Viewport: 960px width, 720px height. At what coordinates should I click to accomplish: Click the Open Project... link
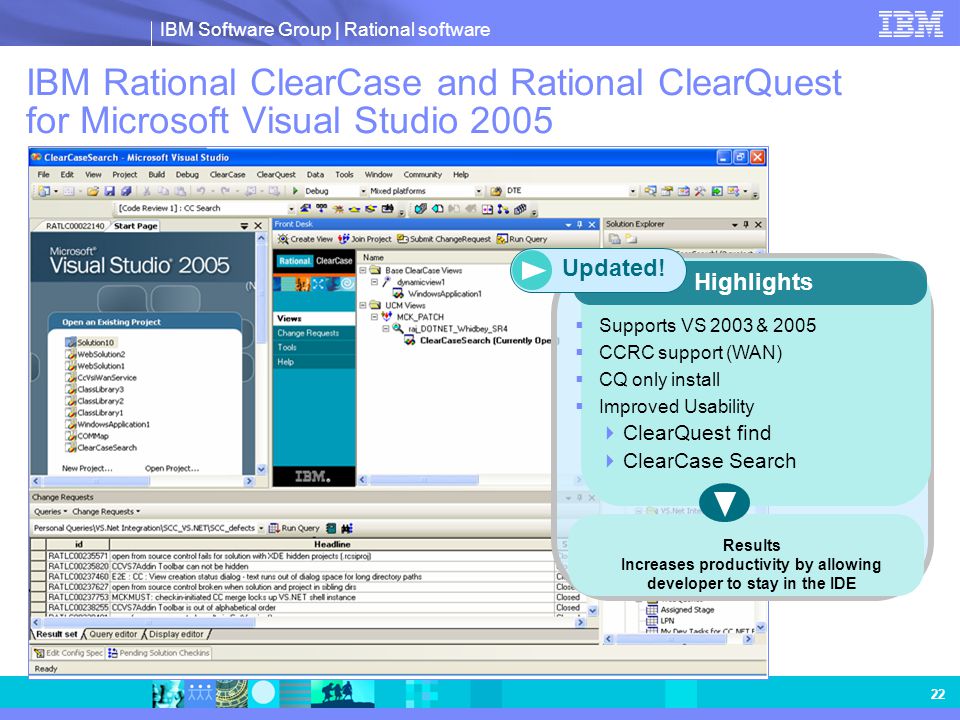(171, 468)
